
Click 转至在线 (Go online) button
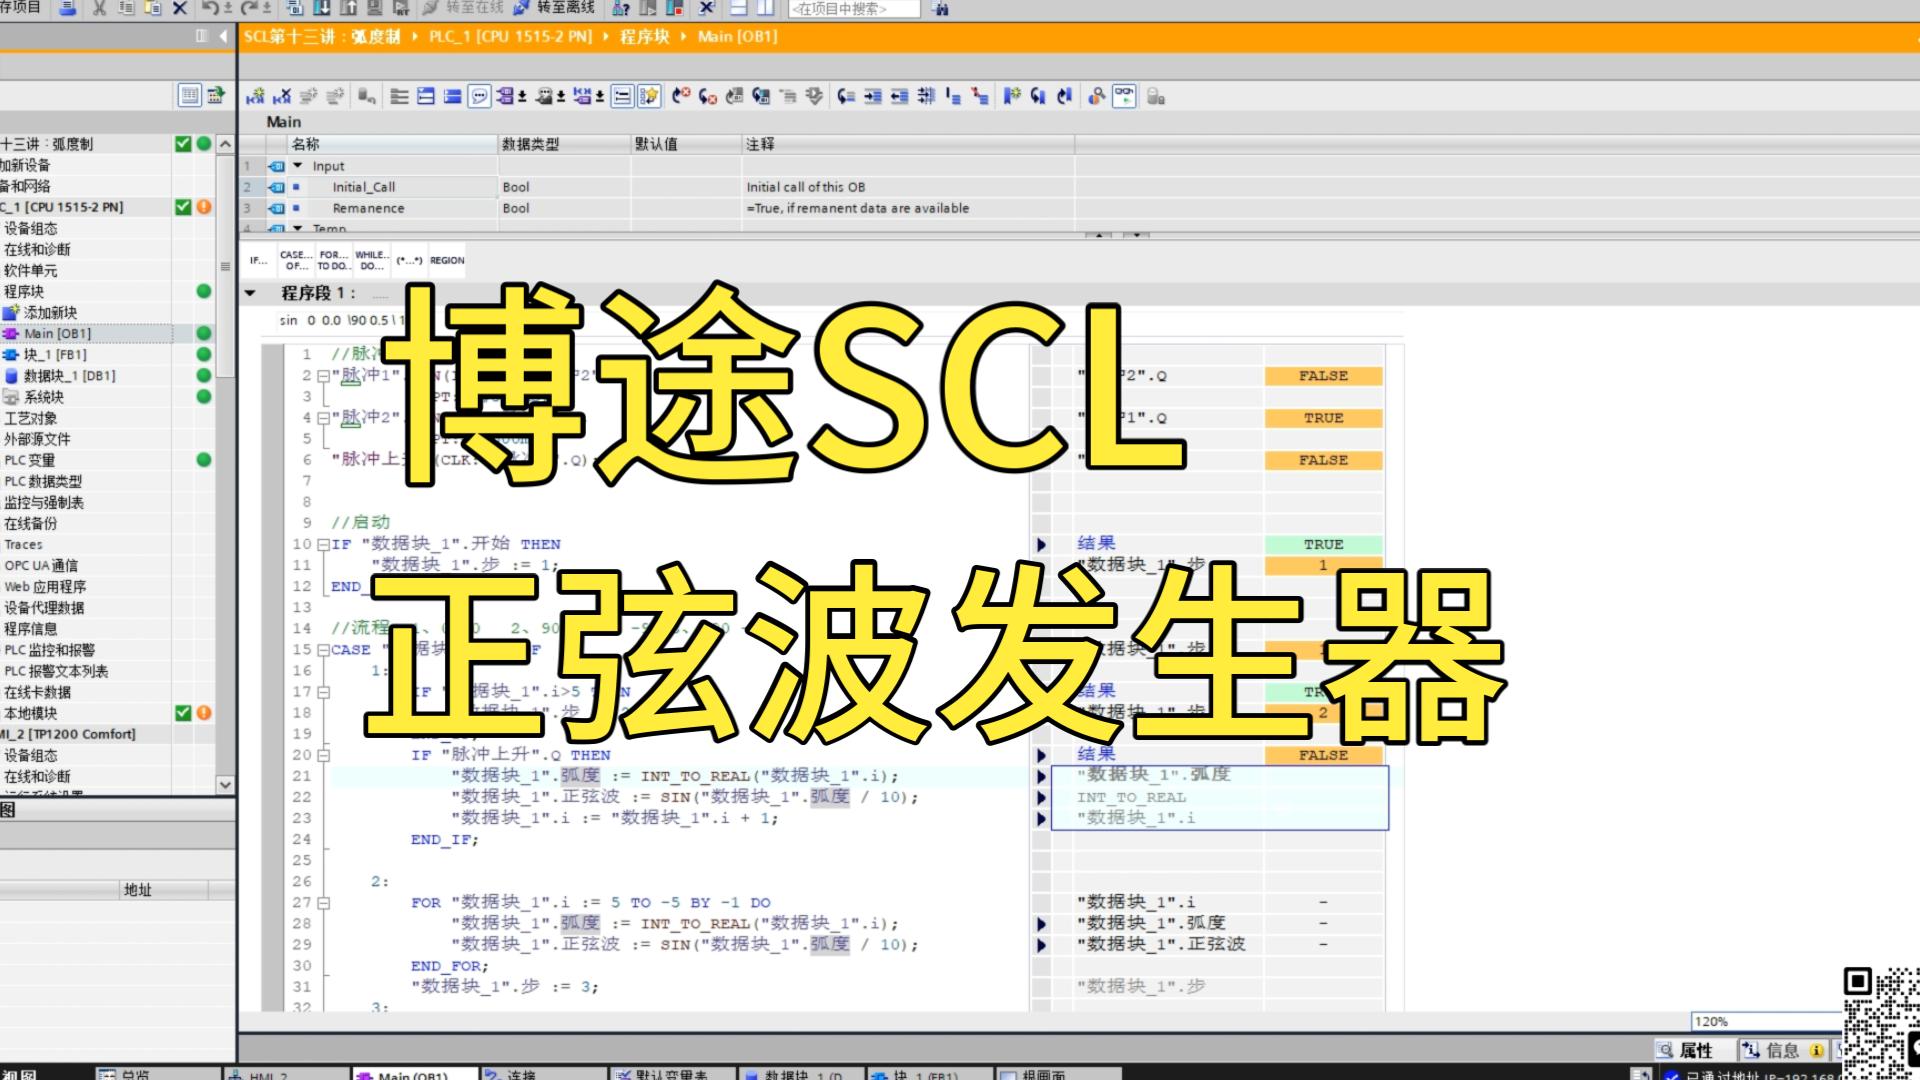coord(462,8)
